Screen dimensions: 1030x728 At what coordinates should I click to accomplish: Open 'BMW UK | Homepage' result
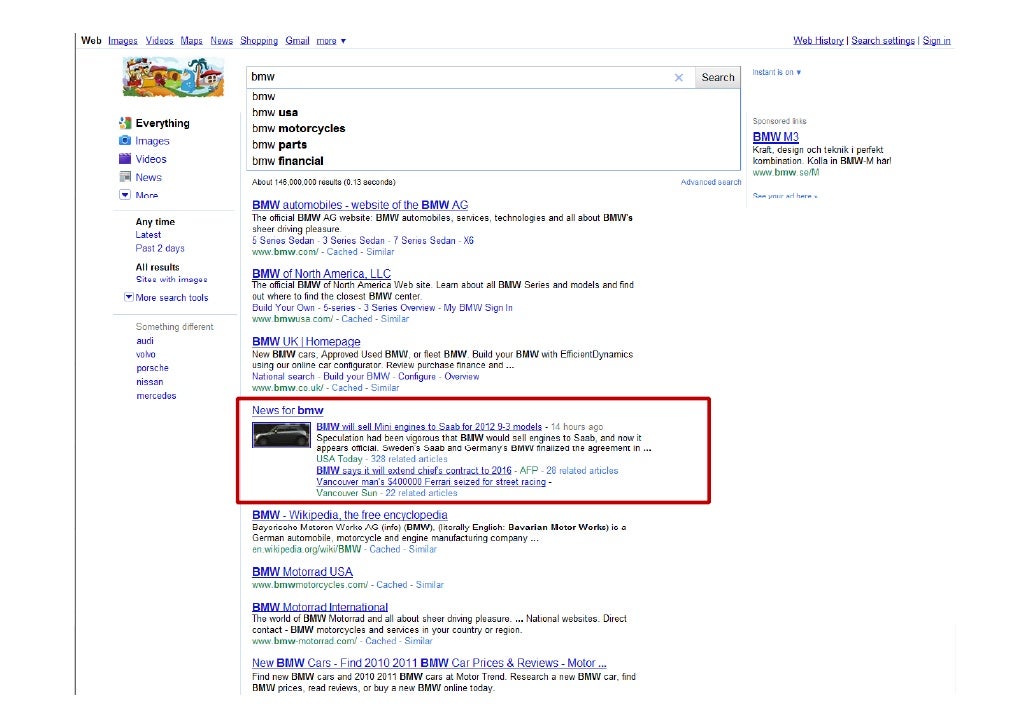[306, 342]
